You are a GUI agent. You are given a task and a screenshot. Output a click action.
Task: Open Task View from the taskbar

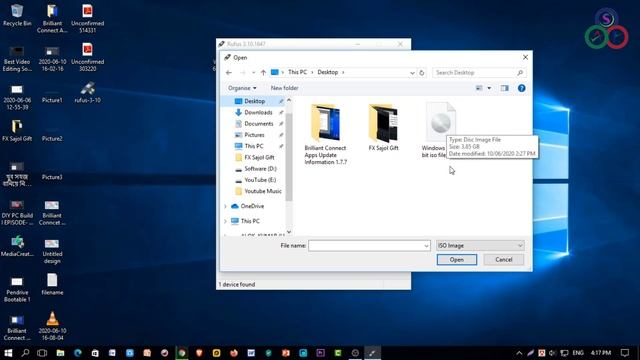point(42,353)
